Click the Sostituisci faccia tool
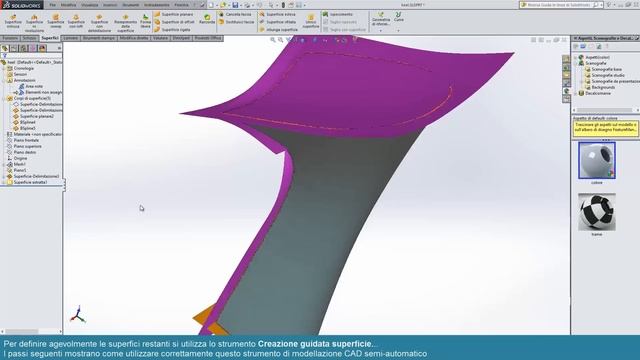Screen dimensions: 640x360 pos(236,22)
